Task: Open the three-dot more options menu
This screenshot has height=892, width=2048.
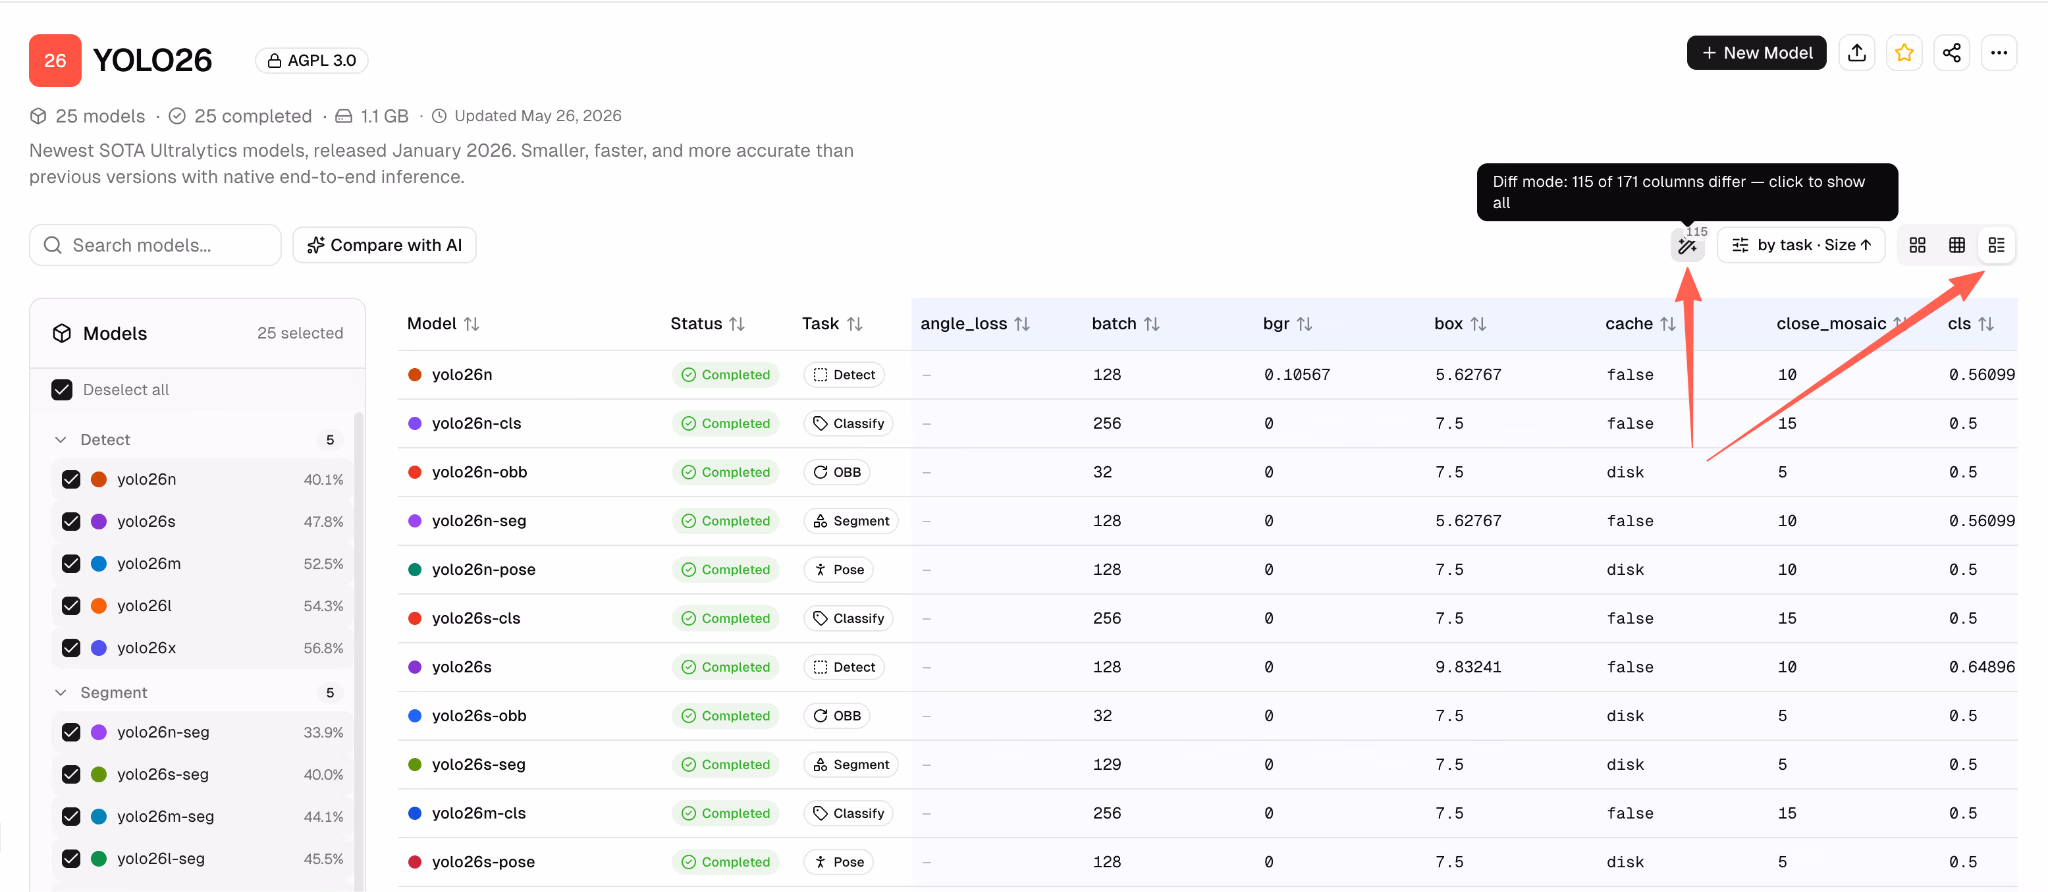Action: pos(1999,53)
